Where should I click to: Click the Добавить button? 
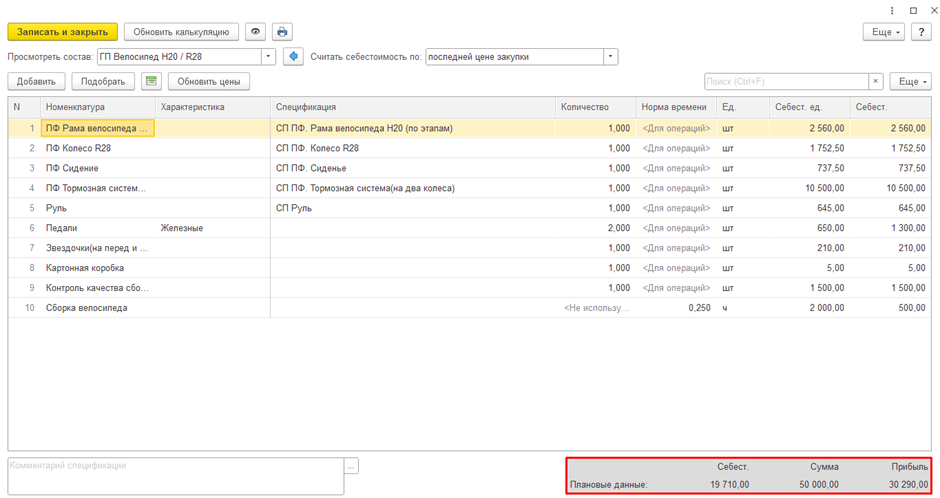36,82
